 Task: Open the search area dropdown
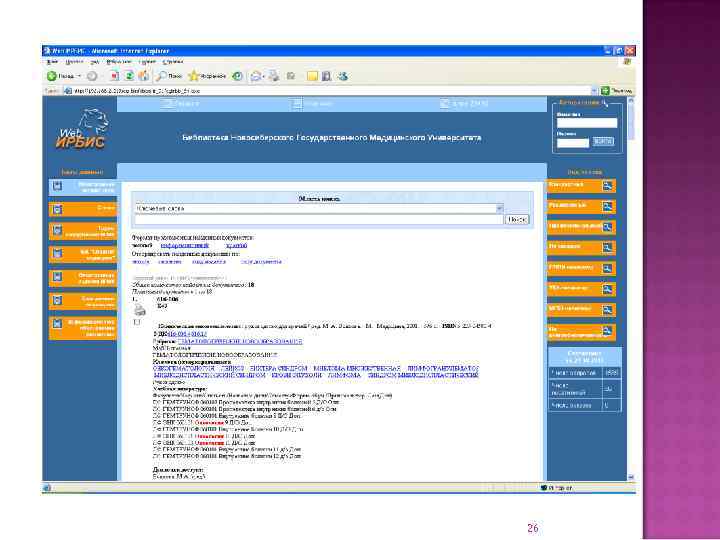click(499, 208)
